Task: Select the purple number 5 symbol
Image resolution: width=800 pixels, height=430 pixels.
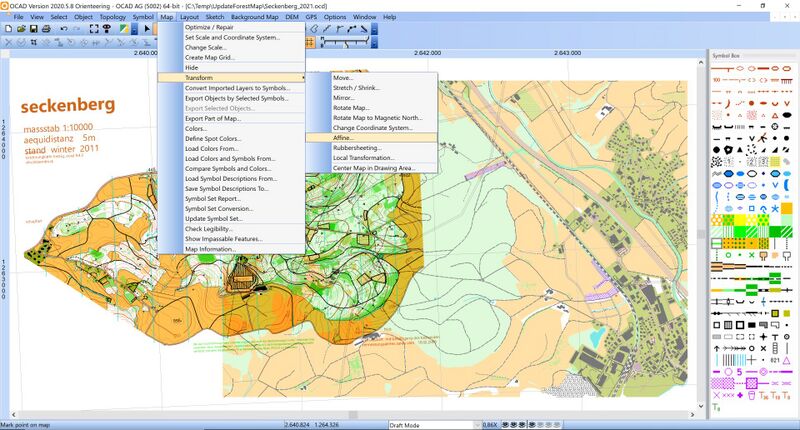Action: coord(739,372)
